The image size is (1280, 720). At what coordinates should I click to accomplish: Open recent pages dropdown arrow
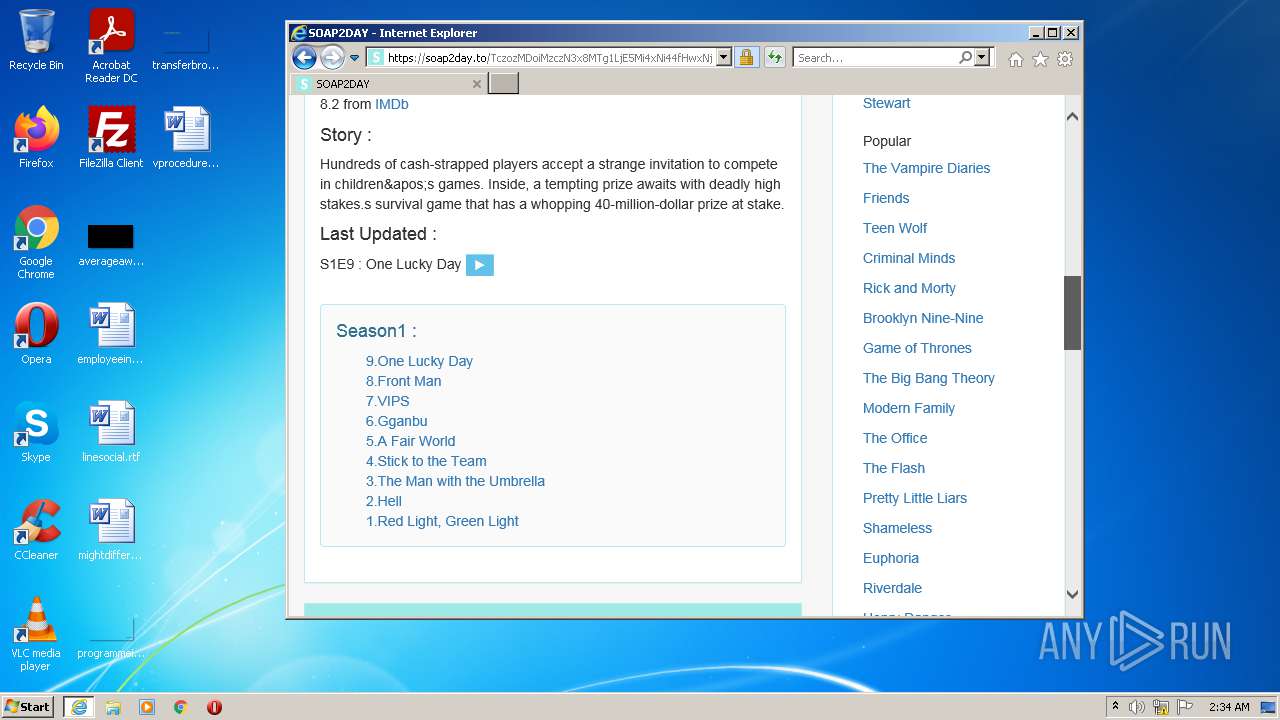(x=354, y=58)
